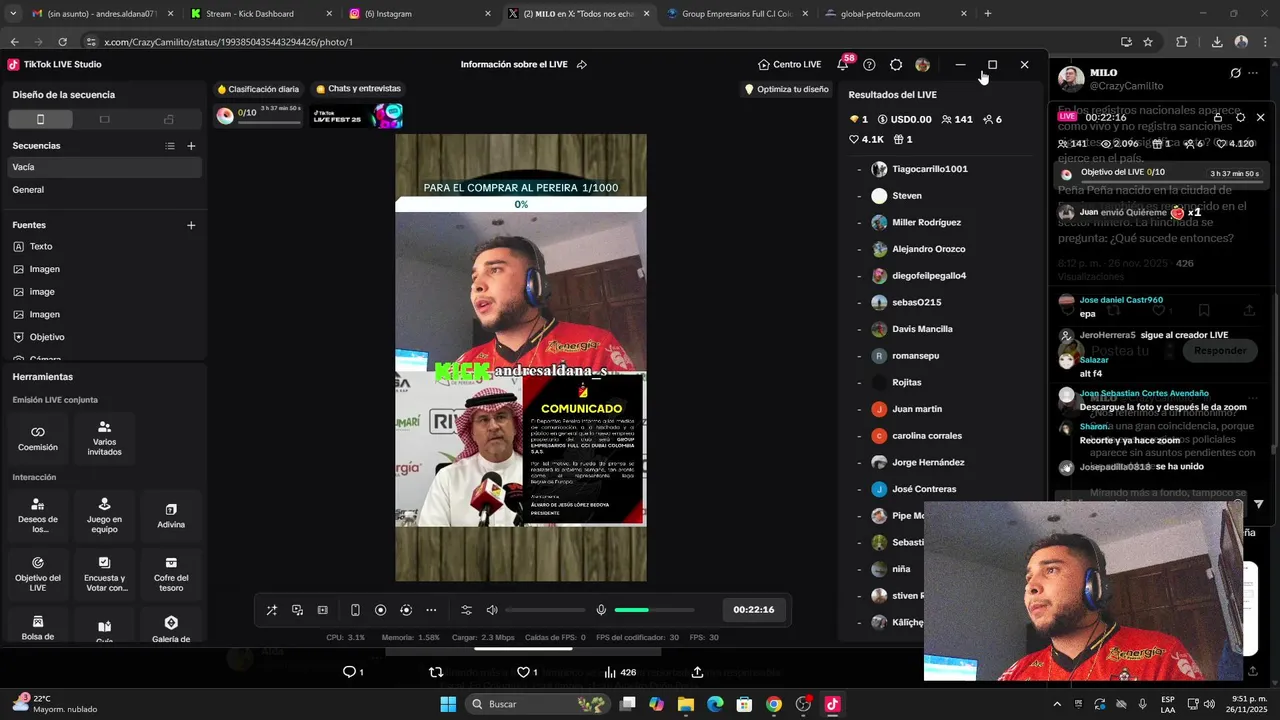Open more options ellipsis in control bar
Image resolution: width=1280 pixels, height=720 pixels.
pos(431,610)
